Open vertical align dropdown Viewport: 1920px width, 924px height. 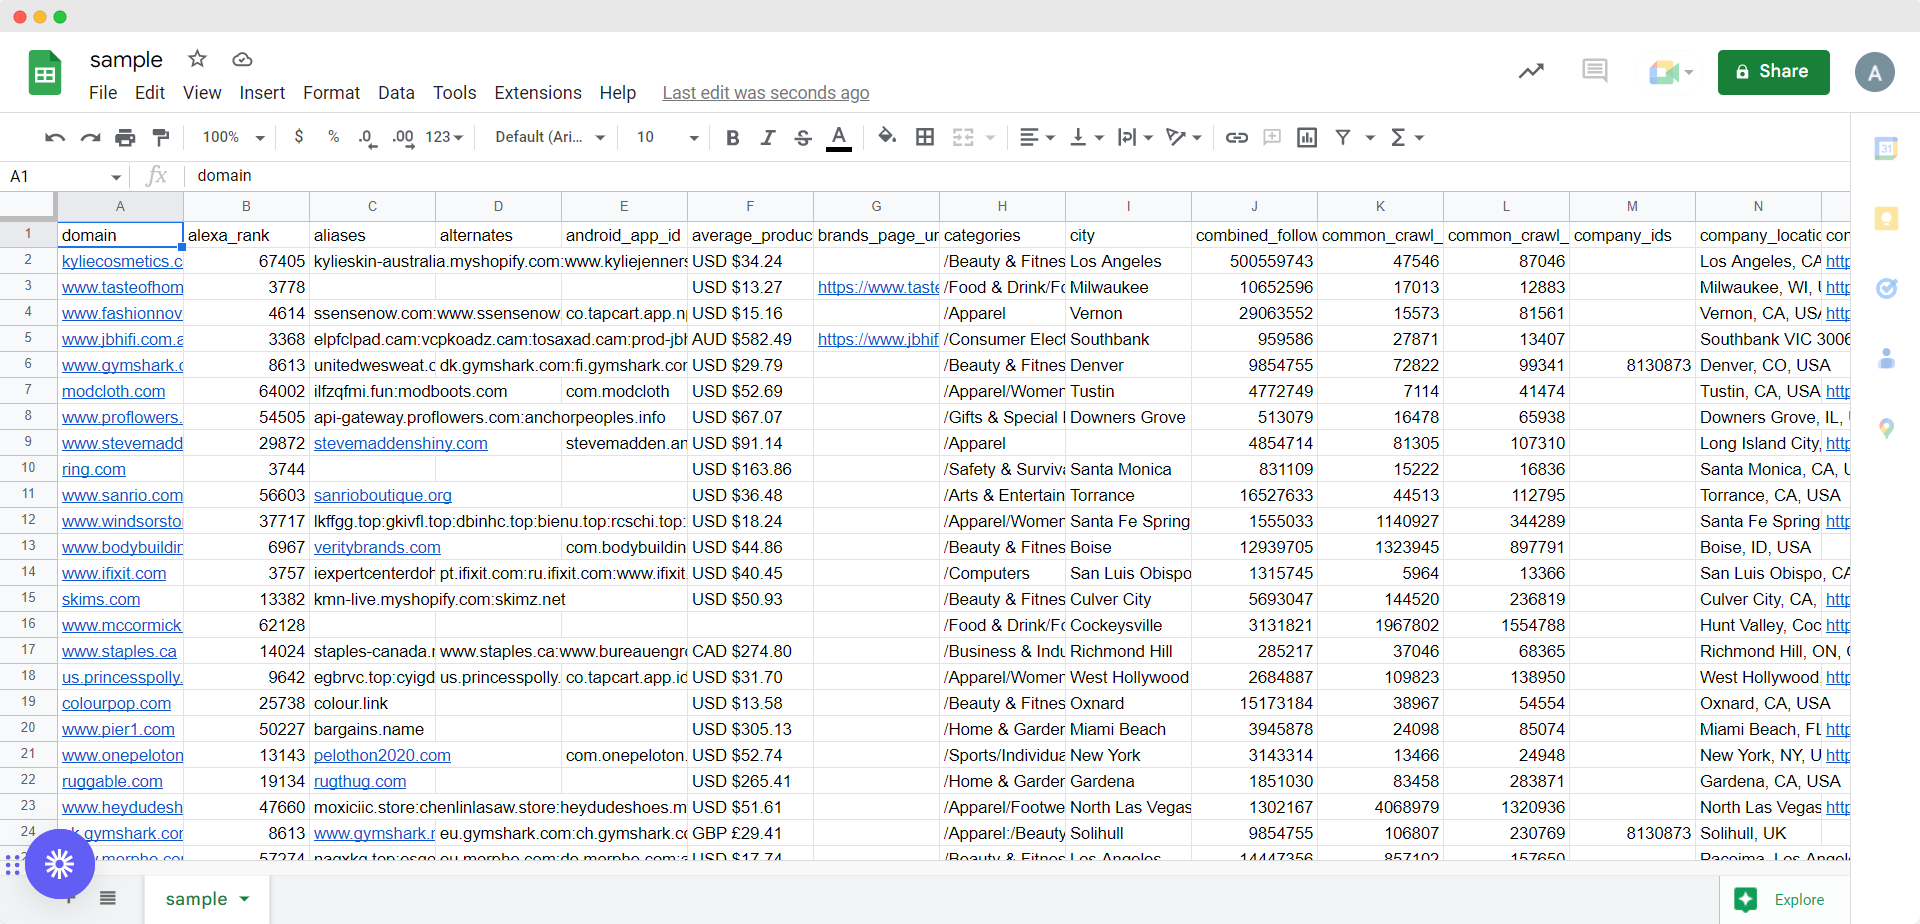pos(1087,137)
